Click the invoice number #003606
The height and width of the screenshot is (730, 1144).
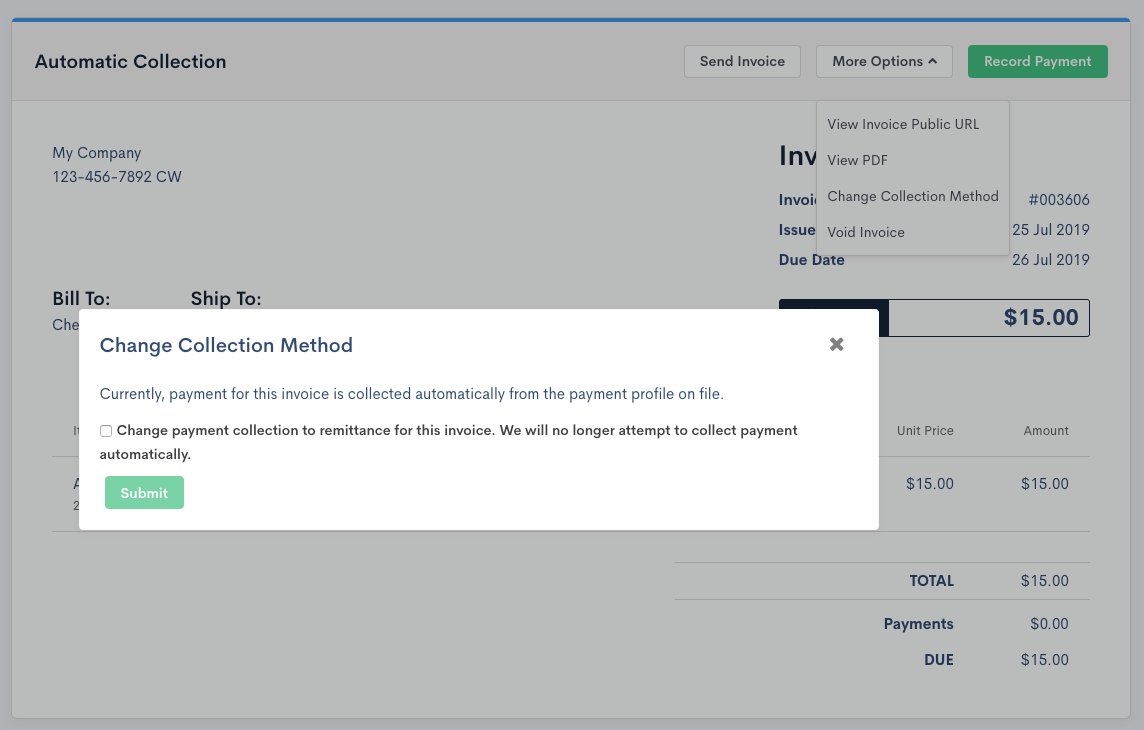tap(1058, 200)
